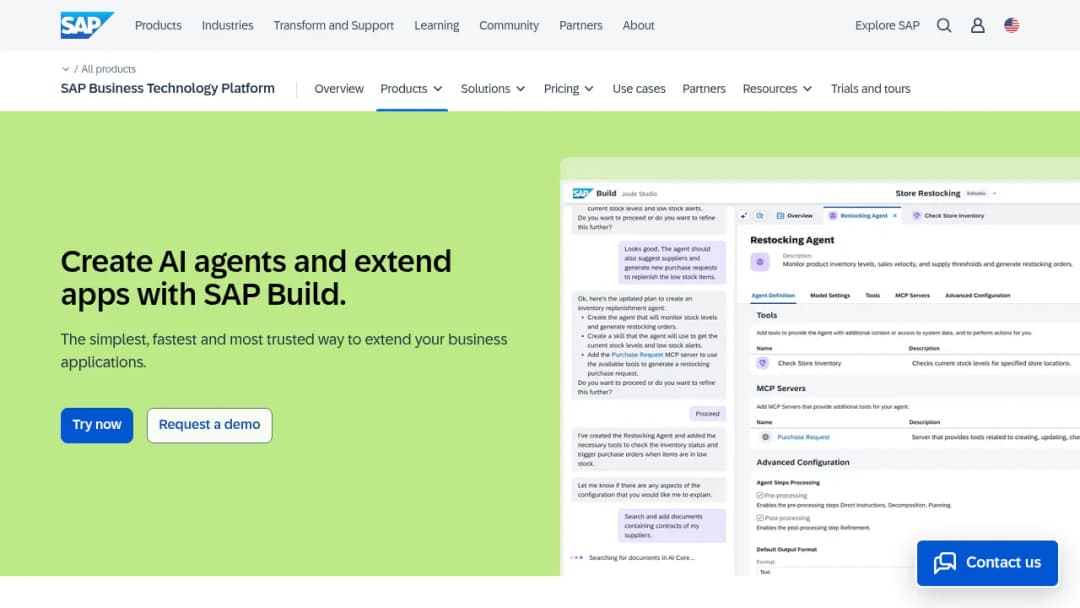This screenshot has height=608, width=1080.
Task: Go to Partners in the sub-navigation
Action: pyautogui.click(x=704, y=89)
